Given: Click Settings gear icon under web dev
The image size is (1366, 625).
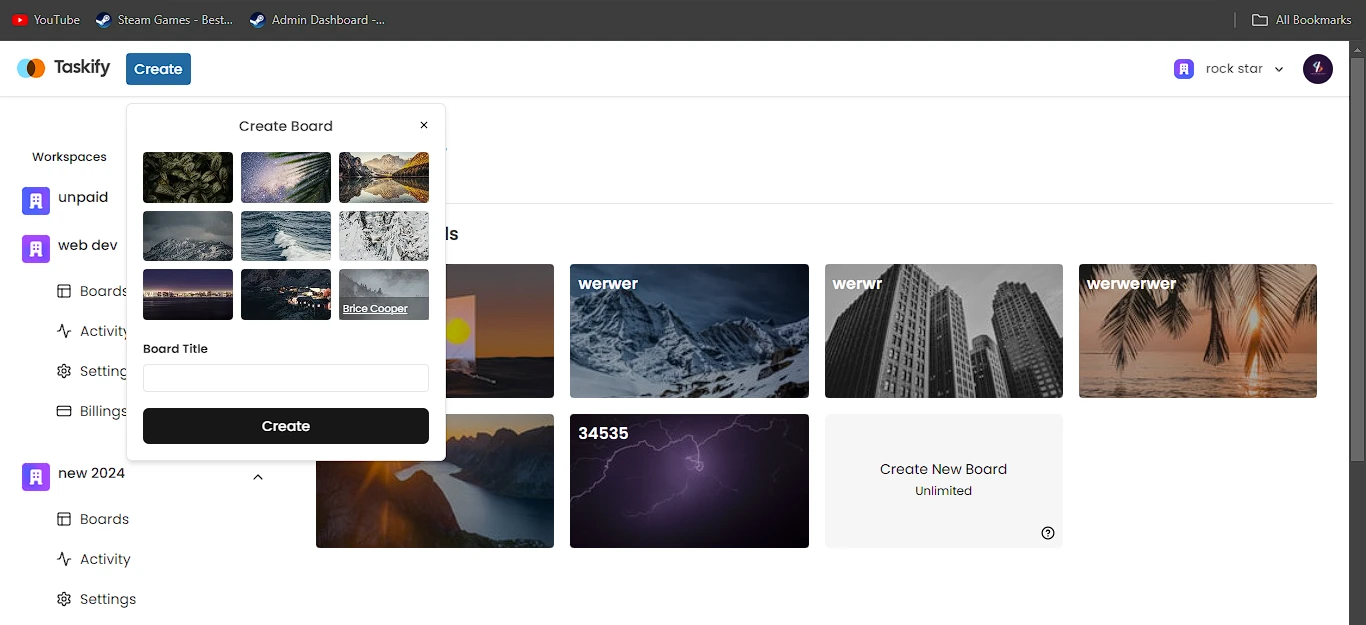Looking at the screenshot, I should pyautogui.click(x=64, y=371).
